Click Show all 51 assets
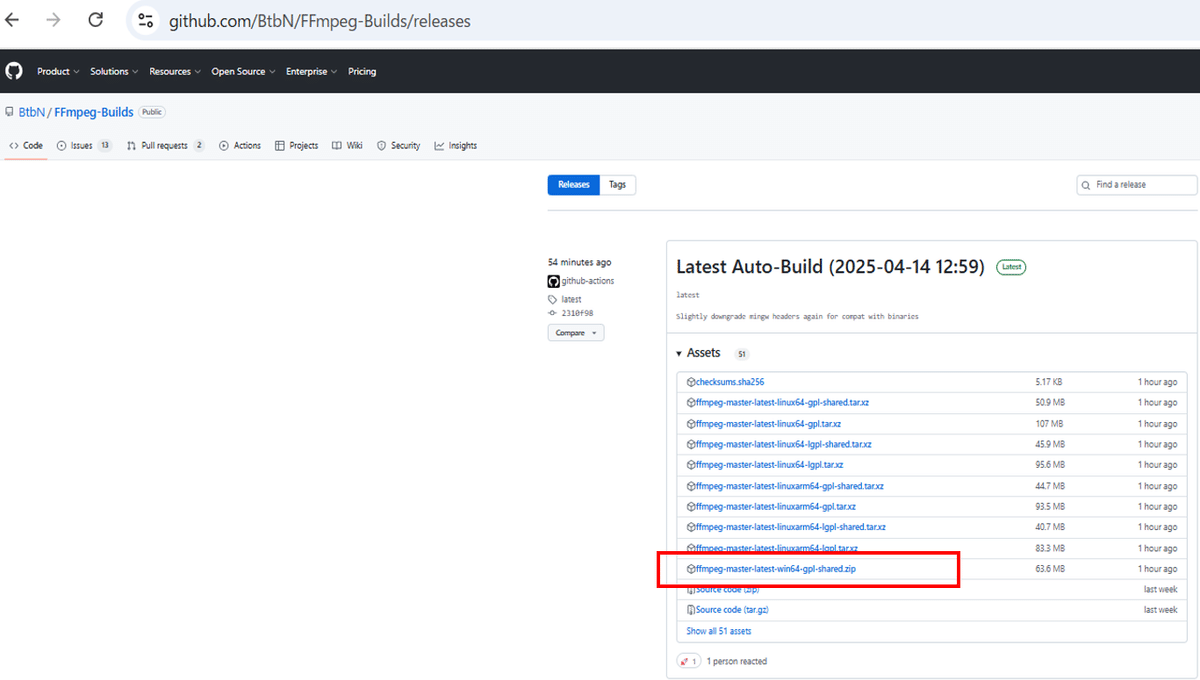Image resolution: width=1200 pixels, height=680 pixels. (x=719, y=632)
